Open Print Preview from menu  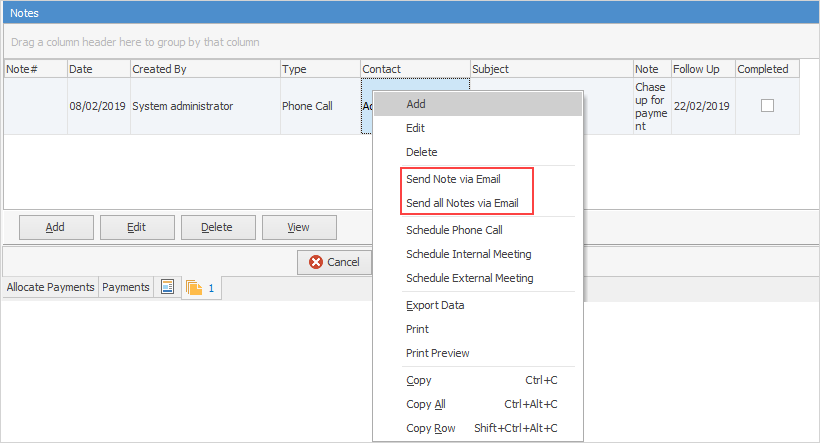click(x=478, y=354)
